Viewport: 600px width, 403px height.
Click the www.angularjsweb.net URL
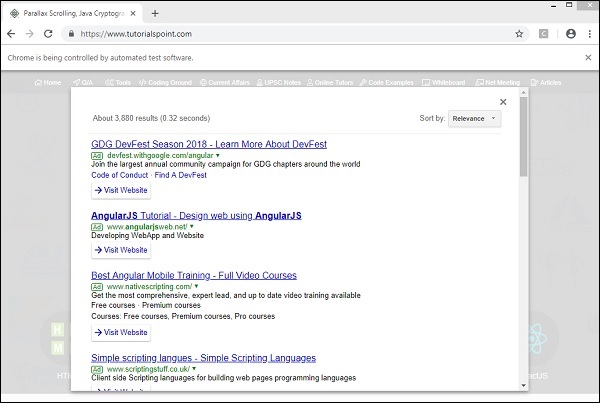(x=147, y=227)
